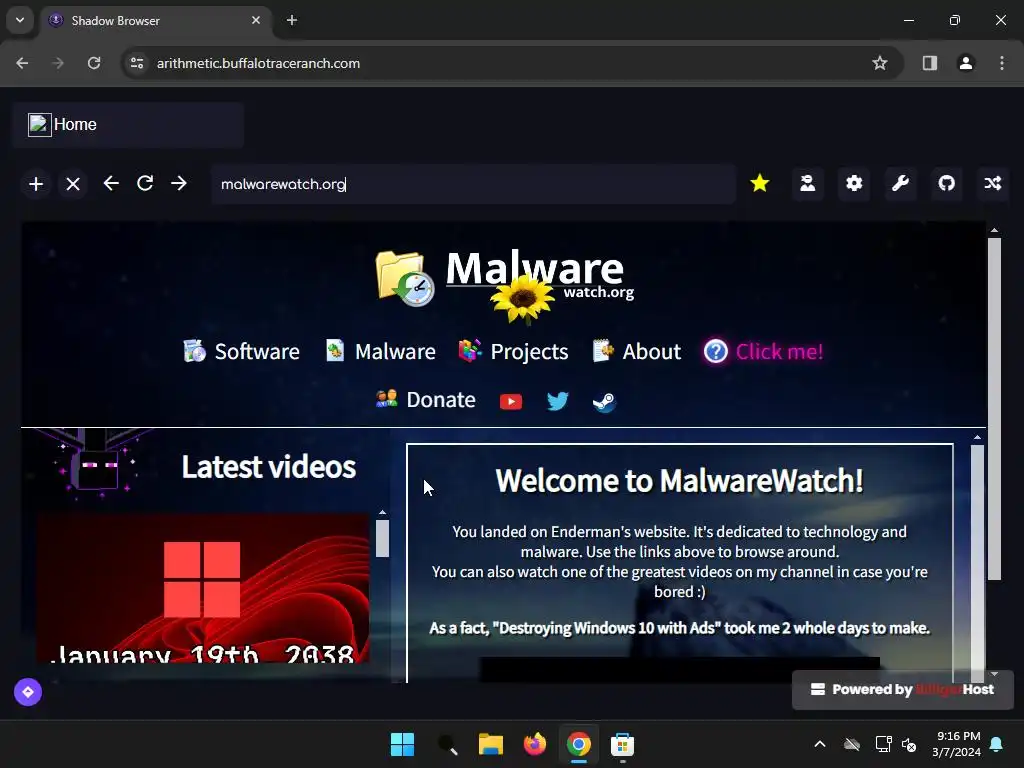1024x768 pixels.
Task: Bookmark this tab with Chrome star
Action: click(880, 63)
